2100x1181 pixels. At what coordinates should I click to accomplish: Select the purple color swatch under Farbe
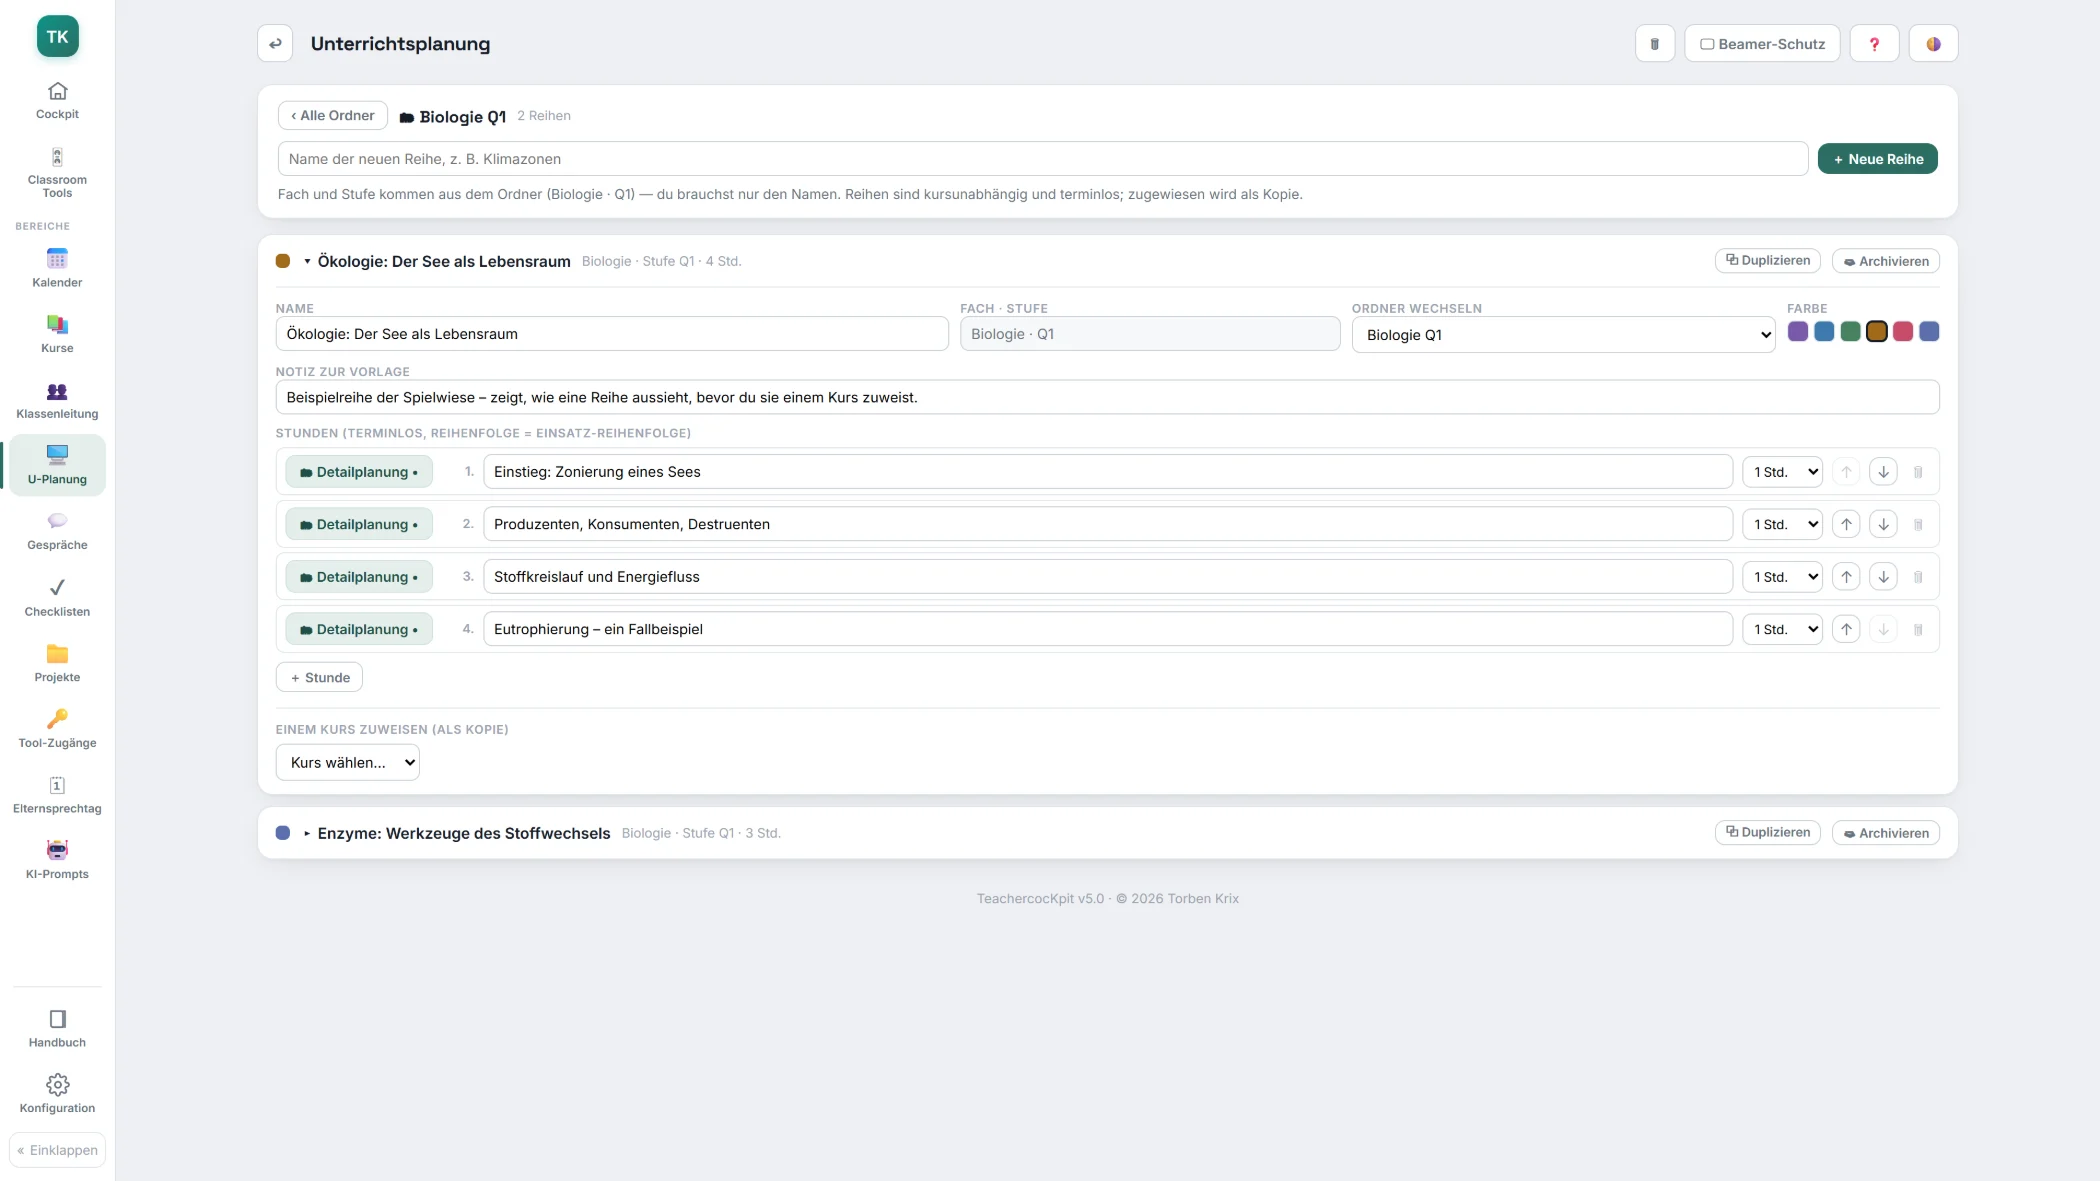(x=1797, y=332)
